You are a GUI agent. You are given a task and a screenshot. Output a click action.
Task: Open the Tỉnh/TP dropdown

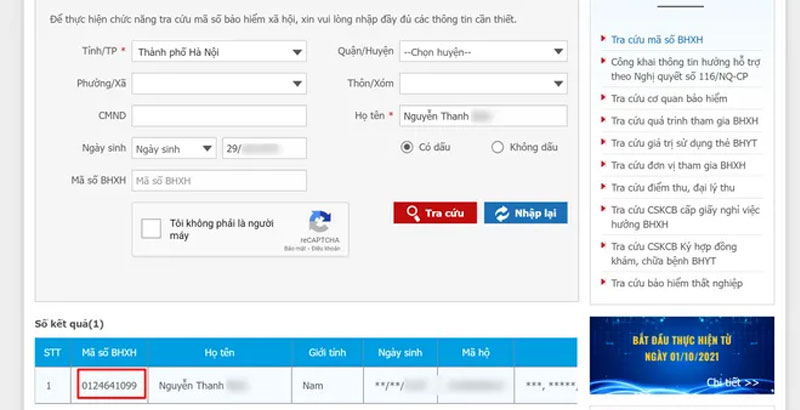pyautogui.click(x=220, y=51)
